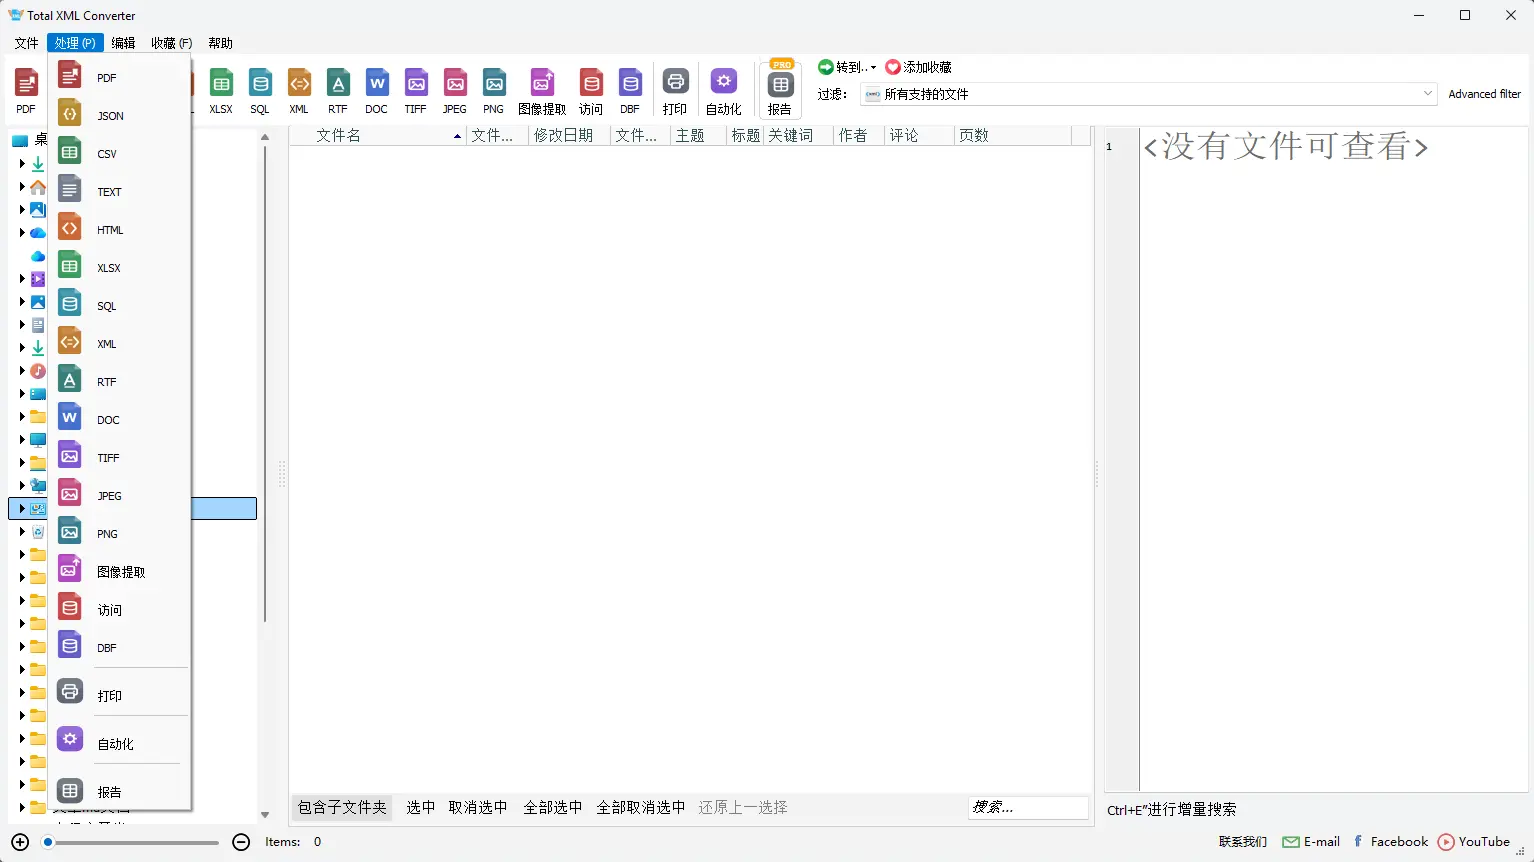Click the PNG toolbar icon
The width and height of the screenshot is (1534, 862).
click(494, 92)
